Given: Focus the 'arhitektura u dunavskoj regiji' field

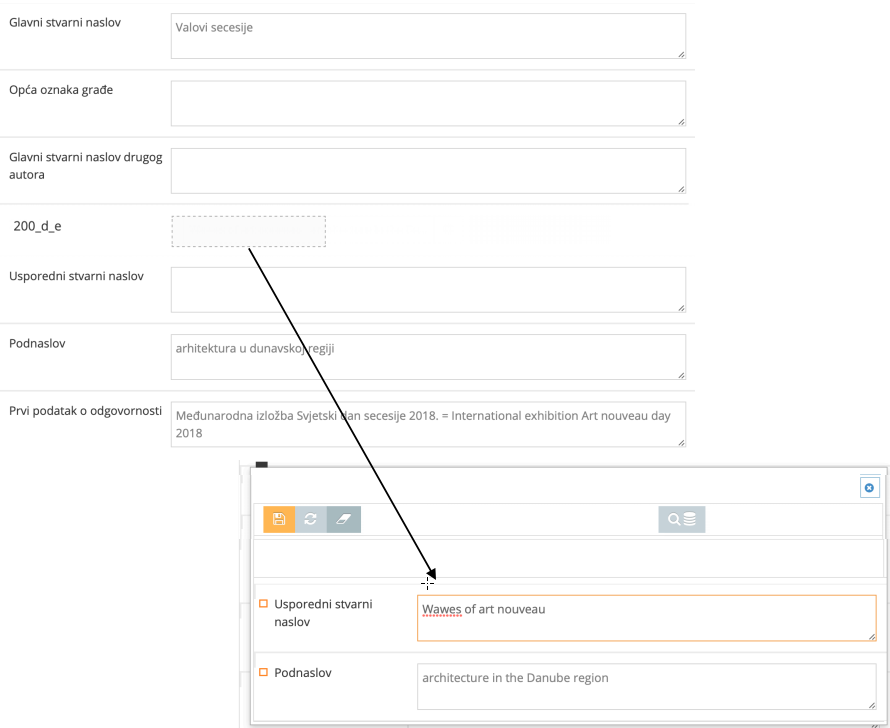Looking at the screenshot, I should (x=428, y=356).
